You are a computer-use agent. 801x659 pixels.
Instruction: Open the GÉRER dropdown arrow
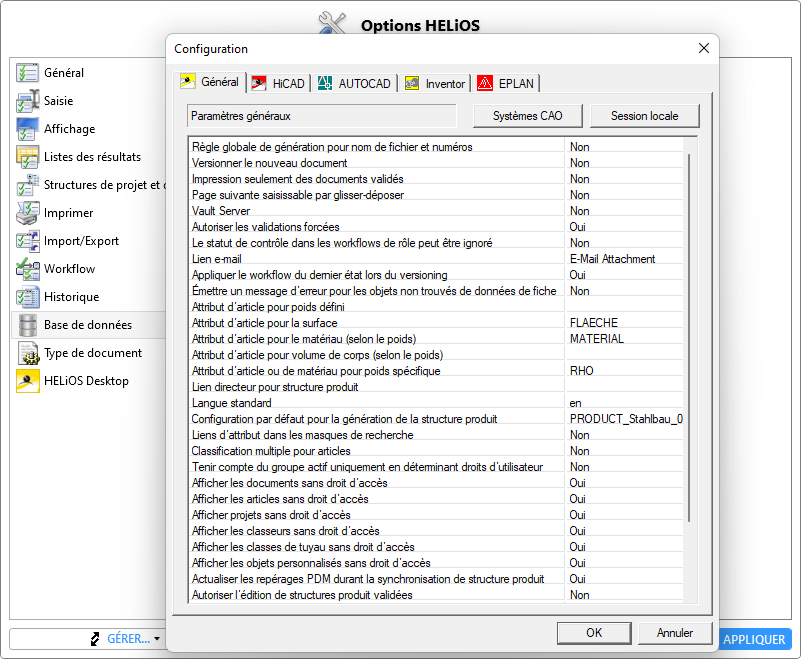pos(157,639)
